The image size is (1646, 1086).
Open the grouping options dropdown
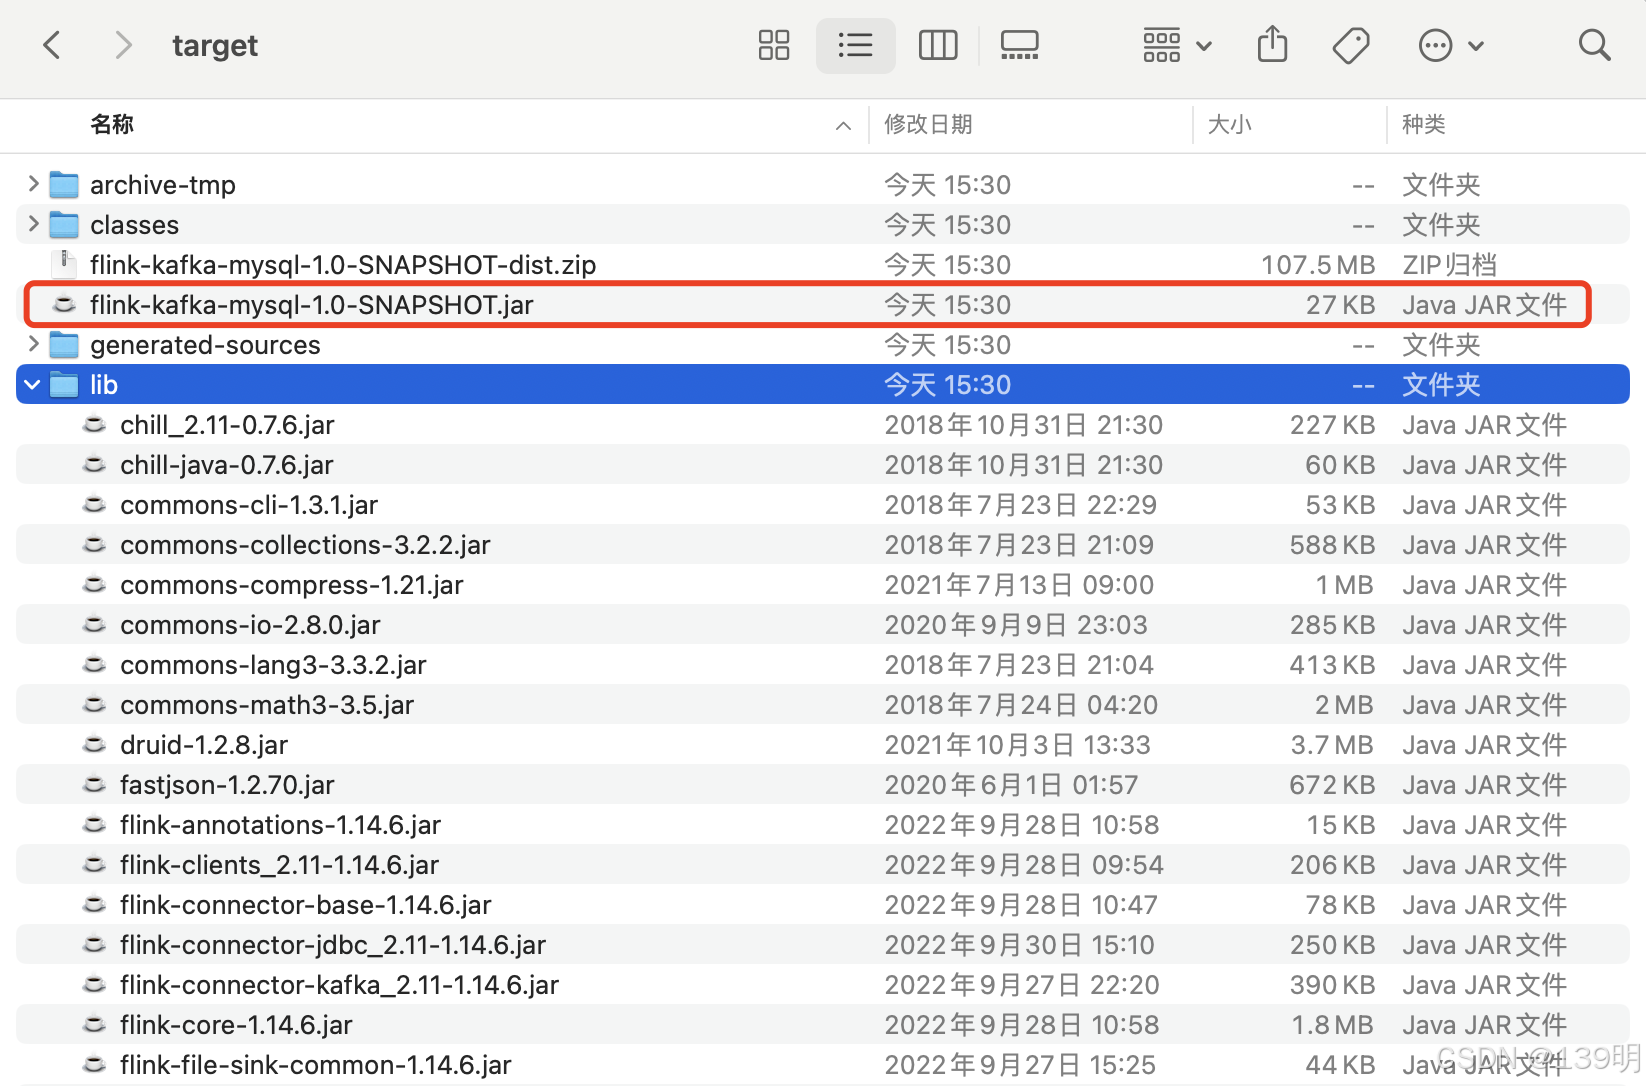pyautogui.click(x=1176, y=45)
